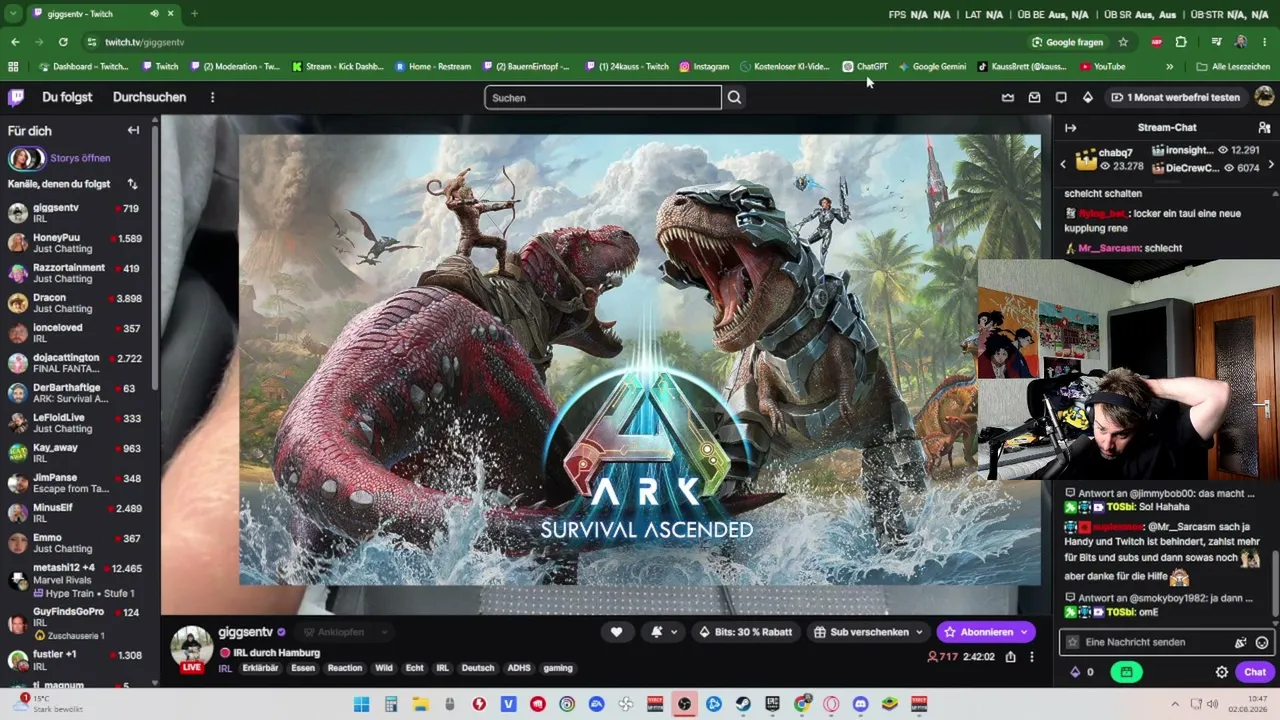Mute the giggsentv tab audio

coord(154,14)
